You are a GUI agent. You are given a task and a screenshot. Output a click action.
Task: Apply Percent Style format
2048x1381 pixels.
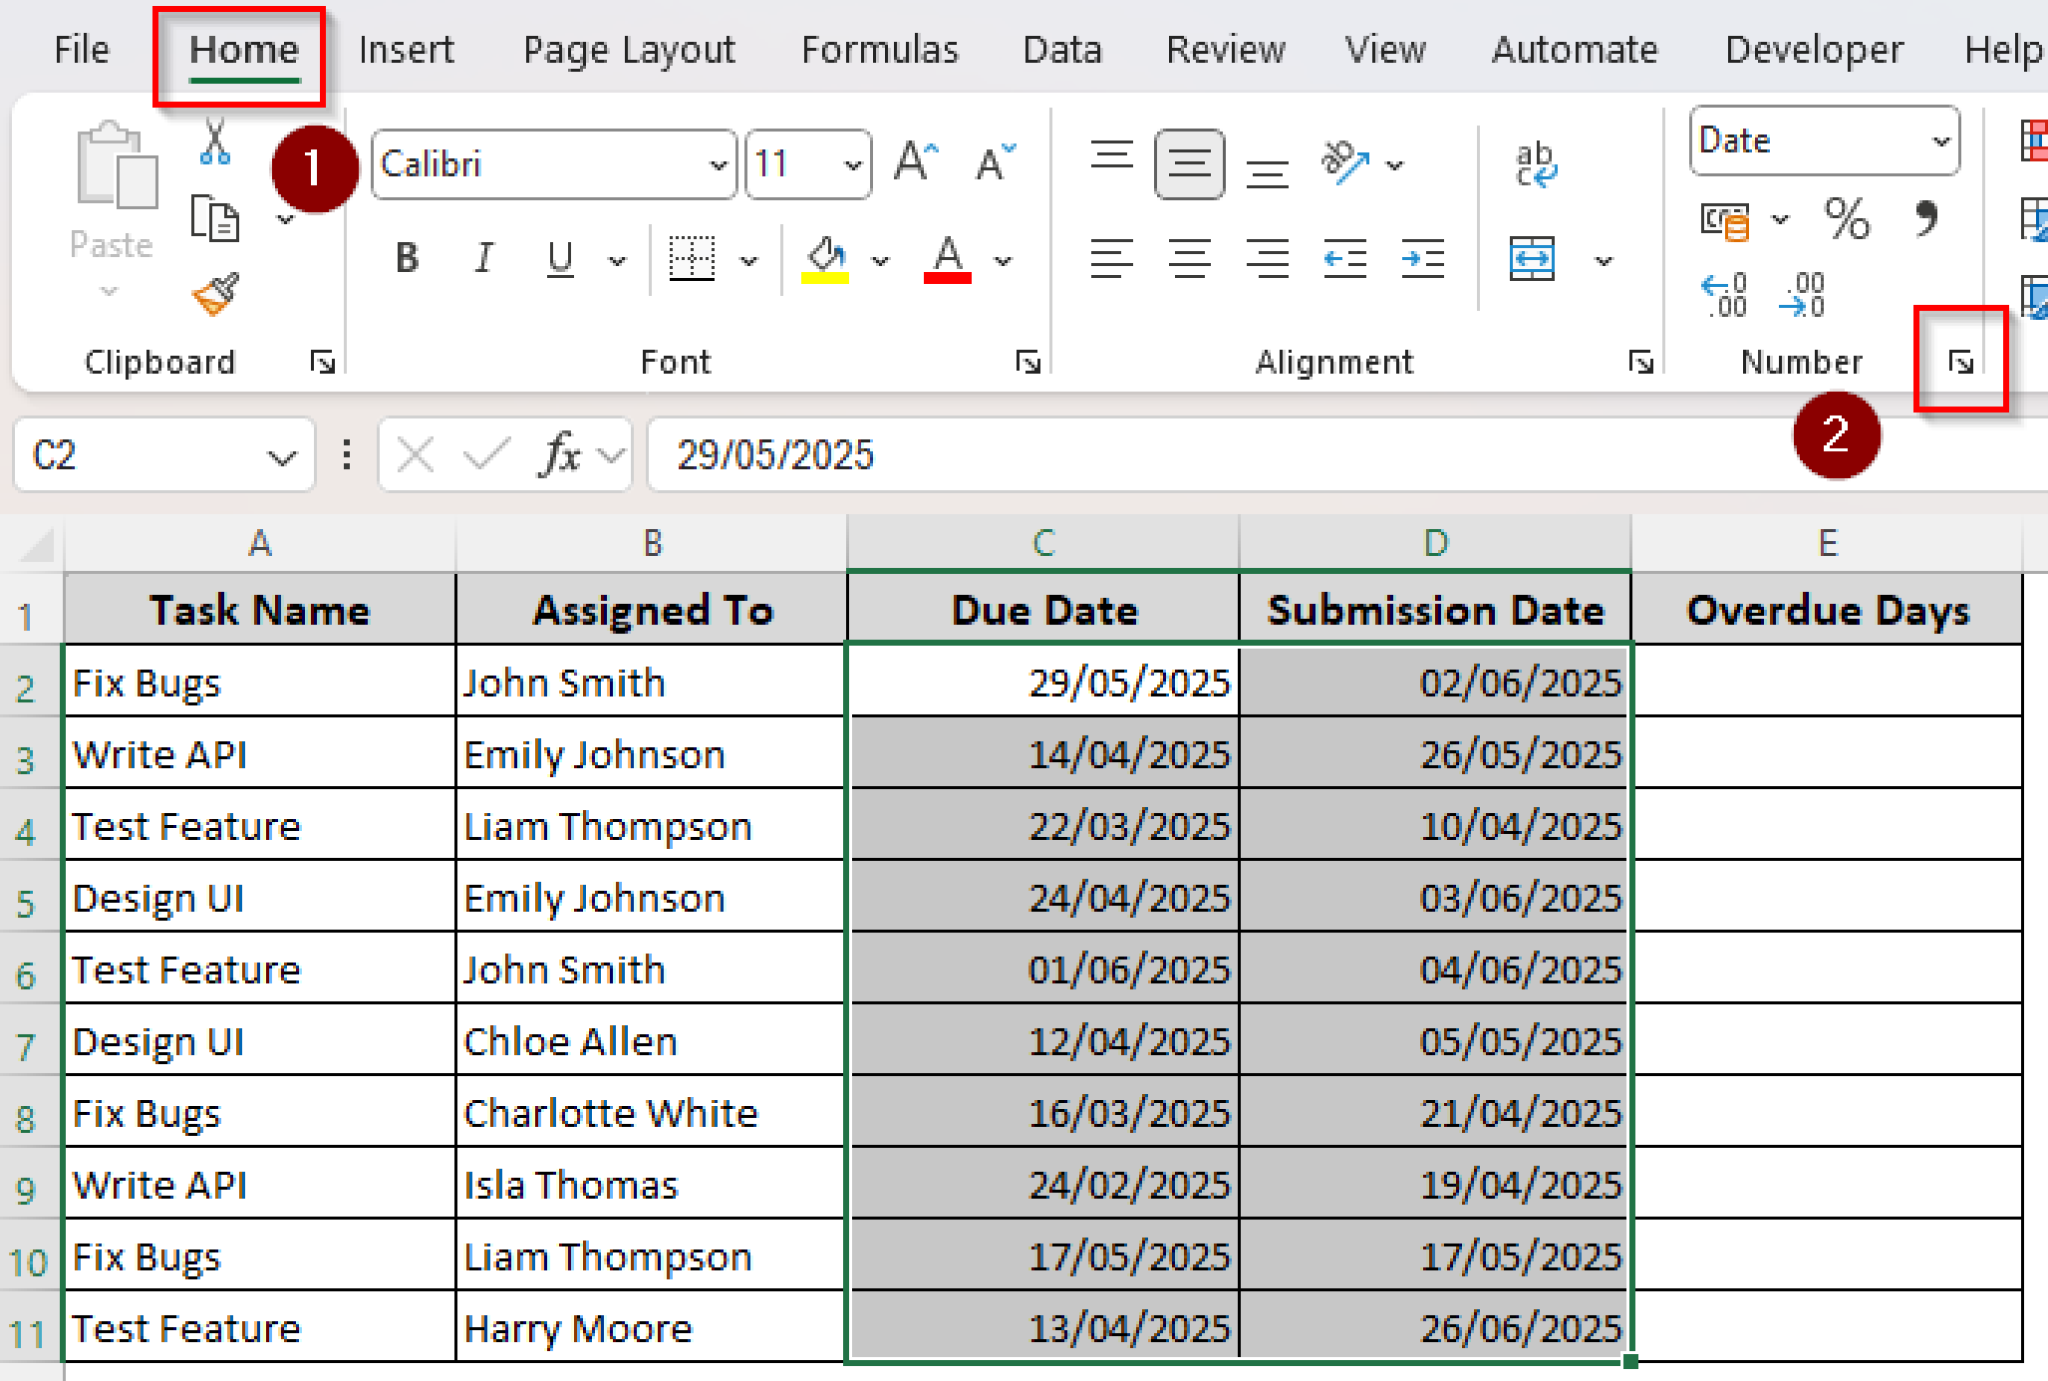[x=1846, y=218]
